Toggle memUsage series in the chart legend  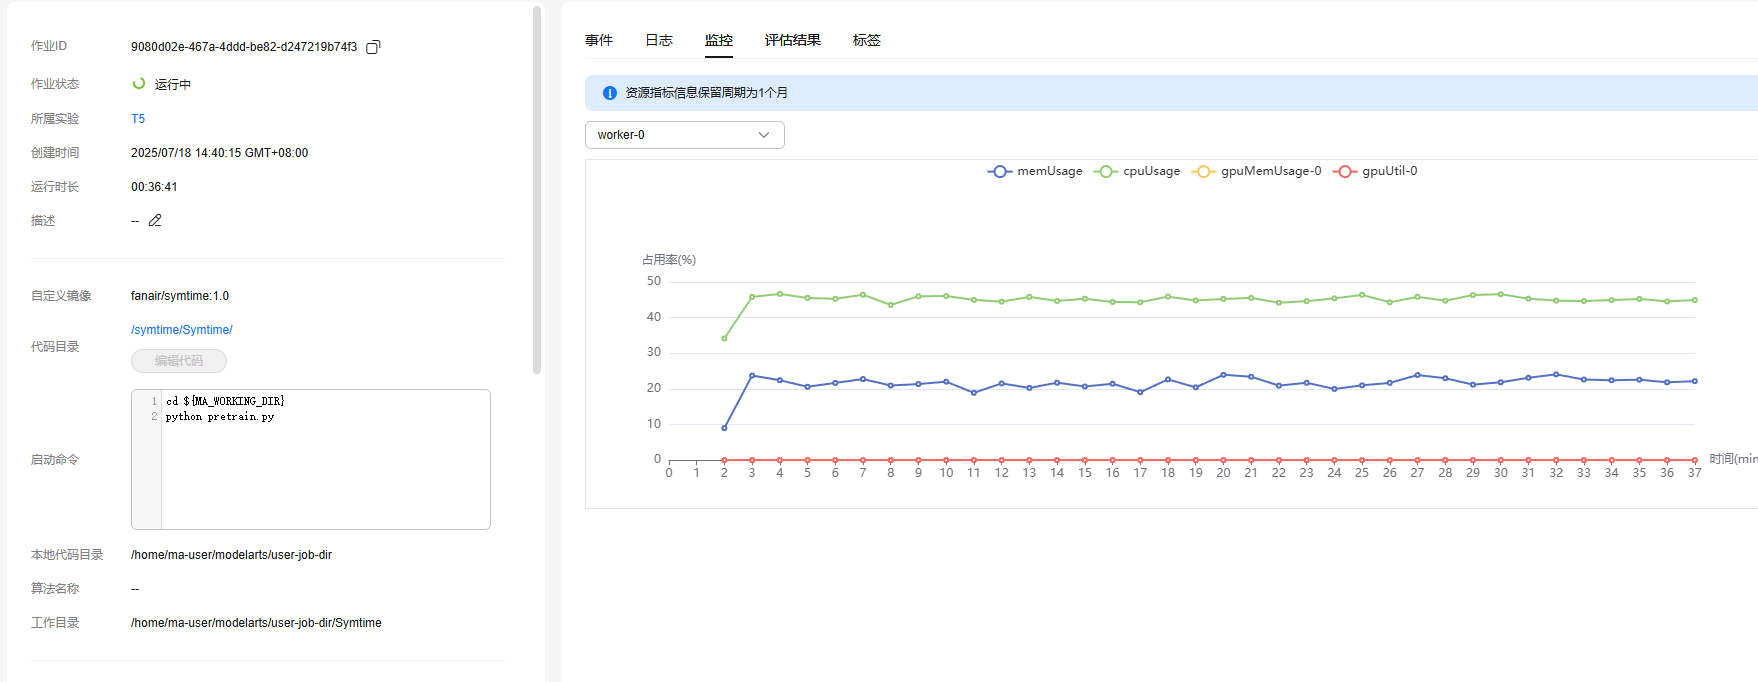tap(1035, 171)
